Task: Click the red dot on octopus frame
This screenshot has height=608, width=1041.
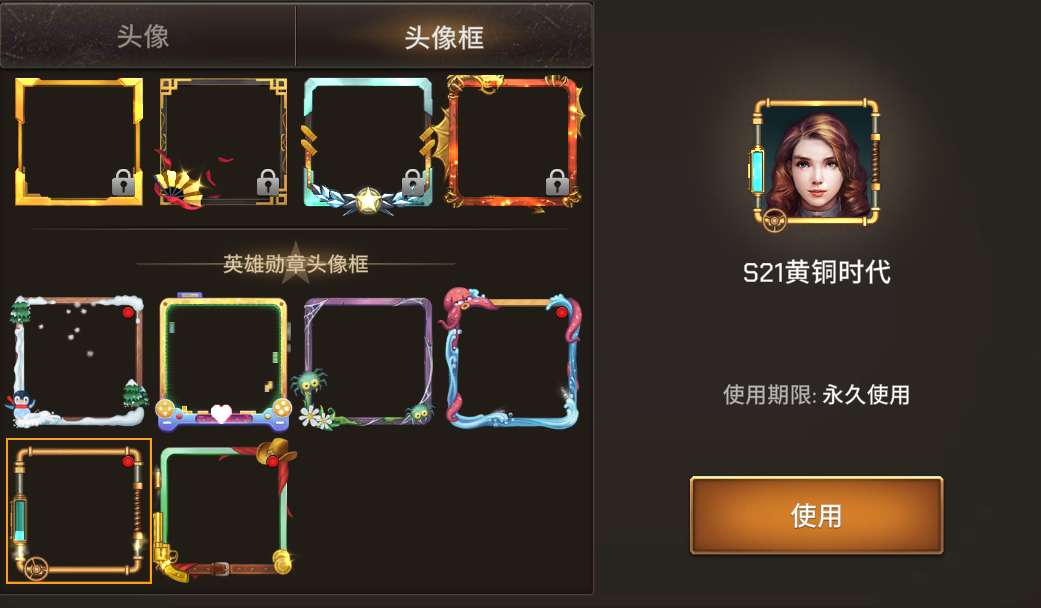Action: (x=562, y=313)
